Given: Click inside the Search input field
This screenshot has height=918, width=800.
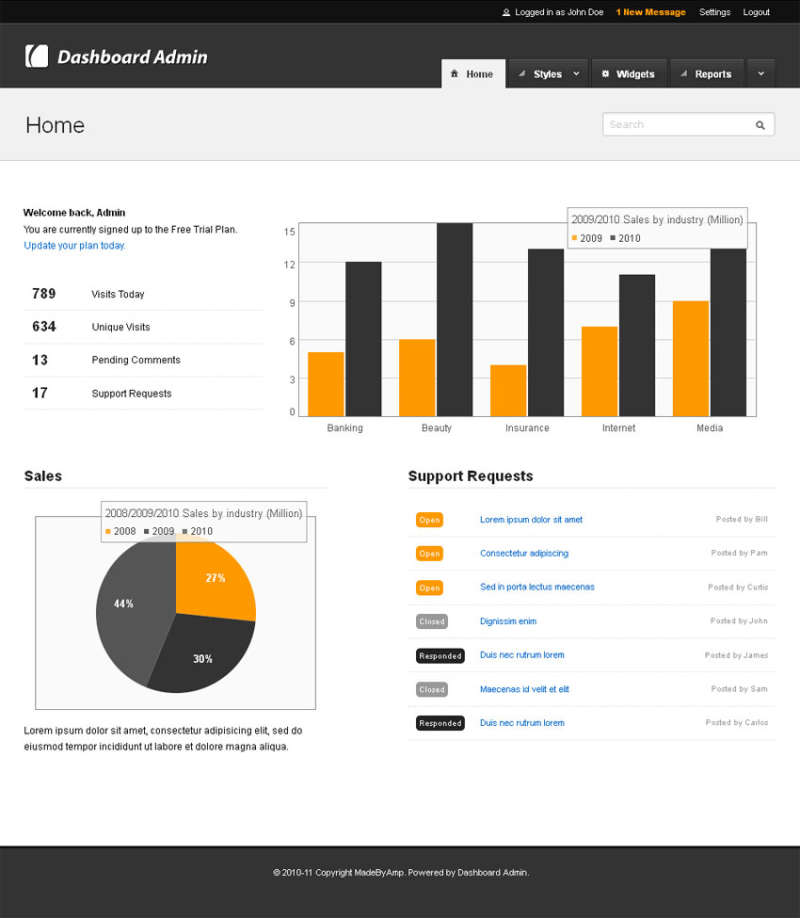Looking at the screenshot, I should point(675,125).
